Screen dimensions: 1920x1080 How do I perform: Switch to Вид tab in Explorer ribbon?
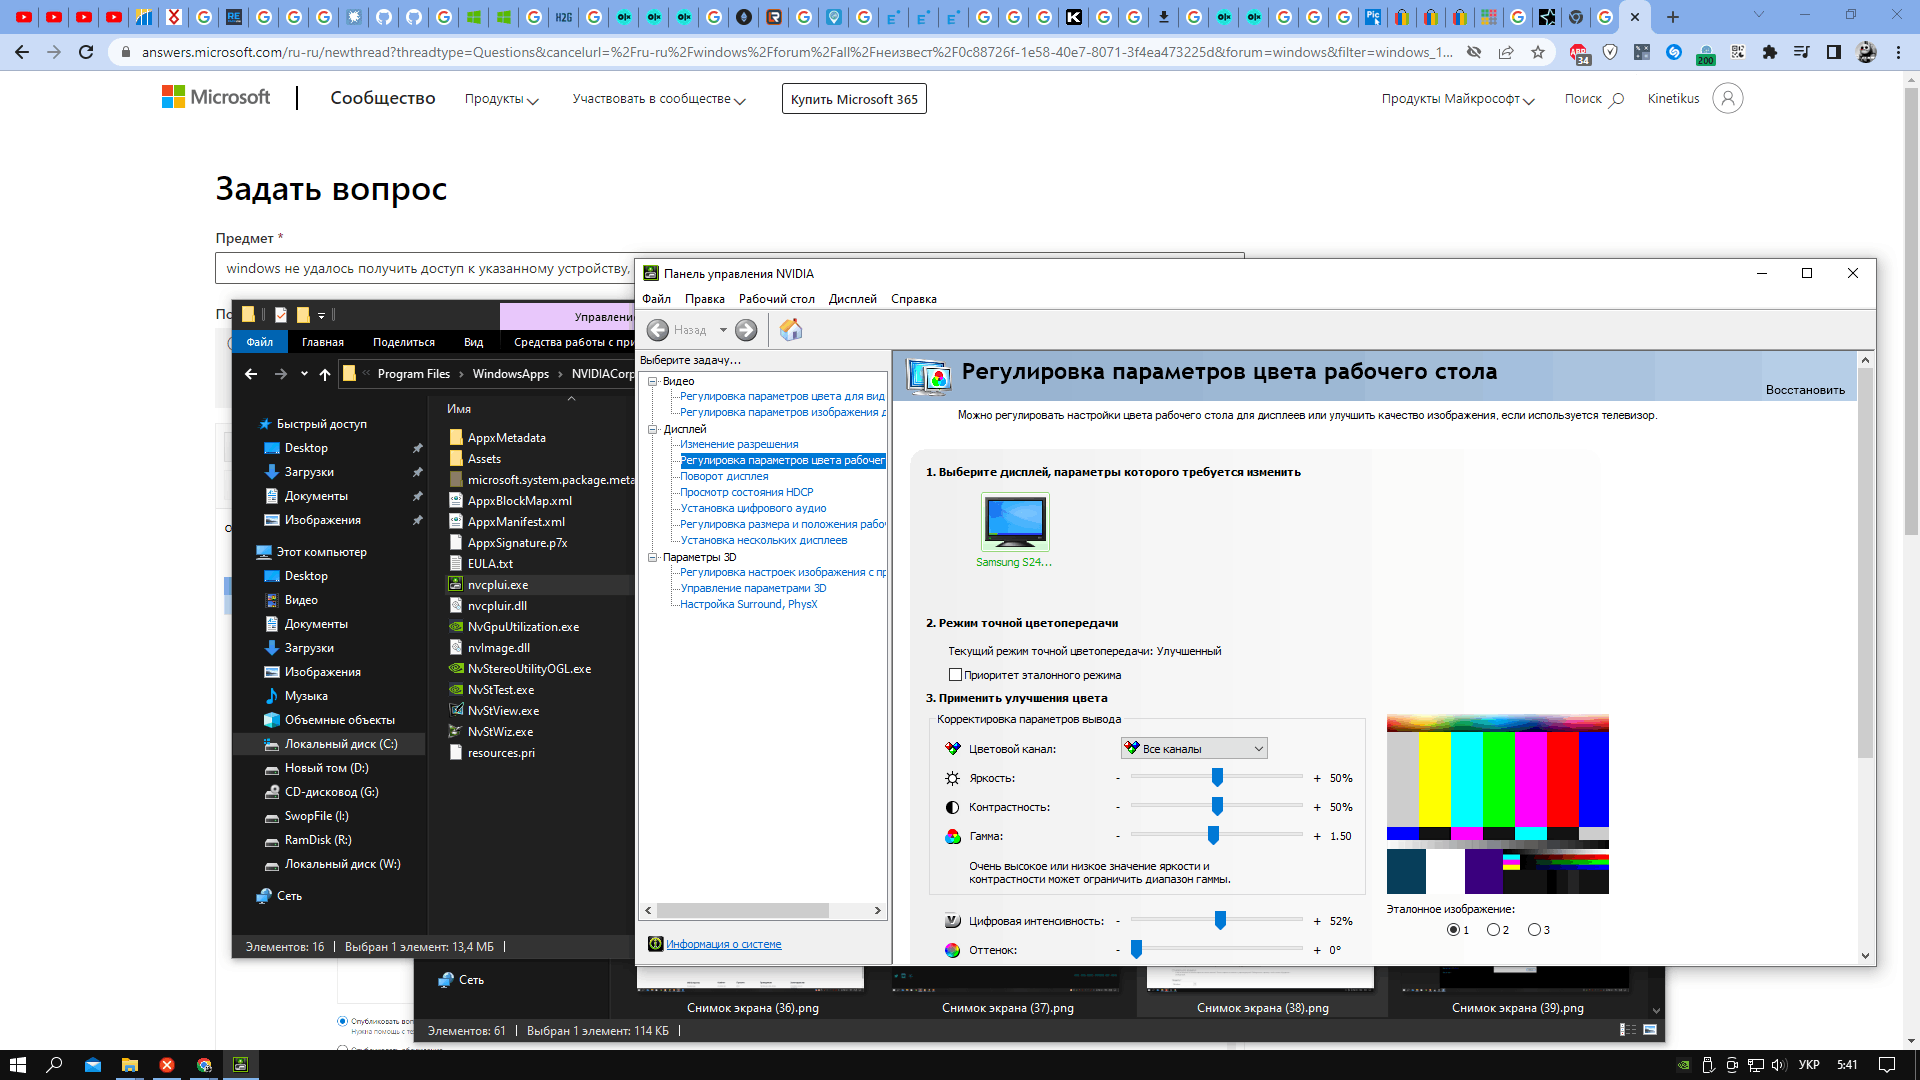[473, 342]
